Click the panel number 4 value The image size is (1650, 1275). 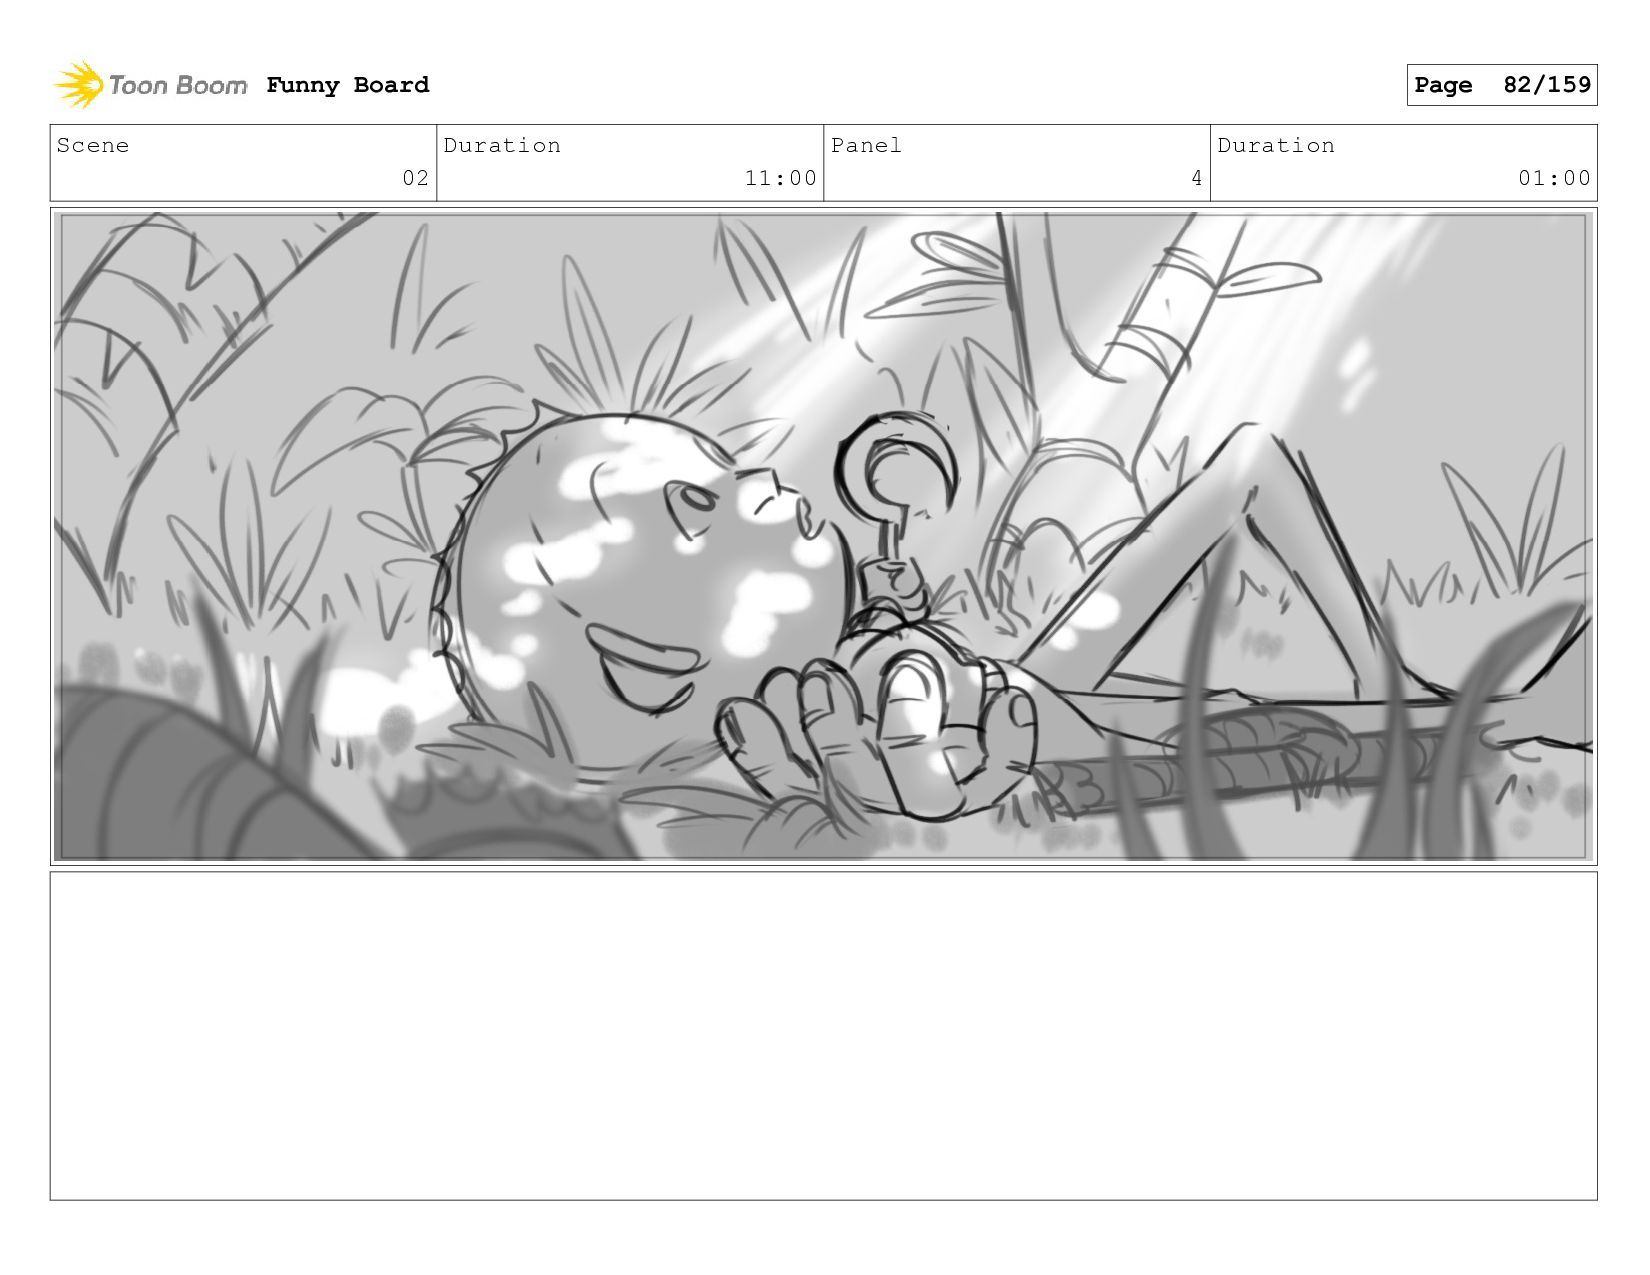(x=1196, y=178)
